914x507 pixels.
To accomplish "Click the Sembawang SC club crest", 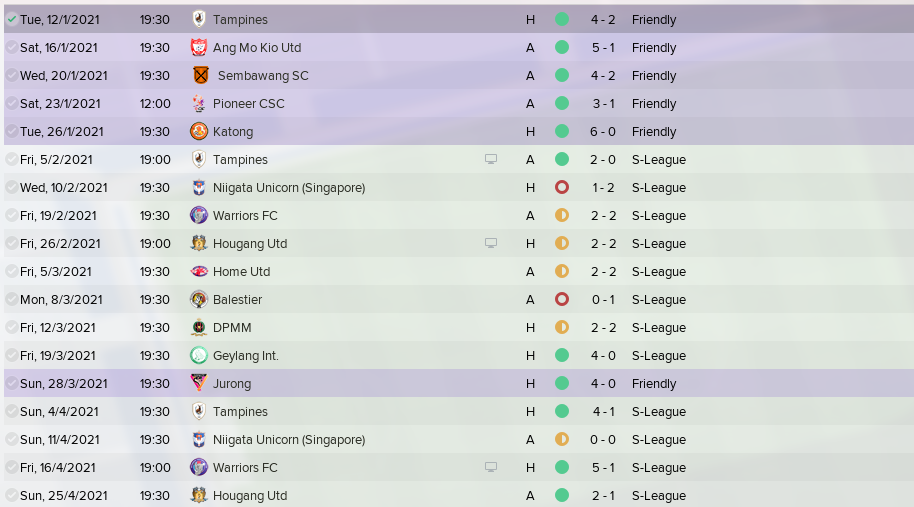I will point(201,75).
